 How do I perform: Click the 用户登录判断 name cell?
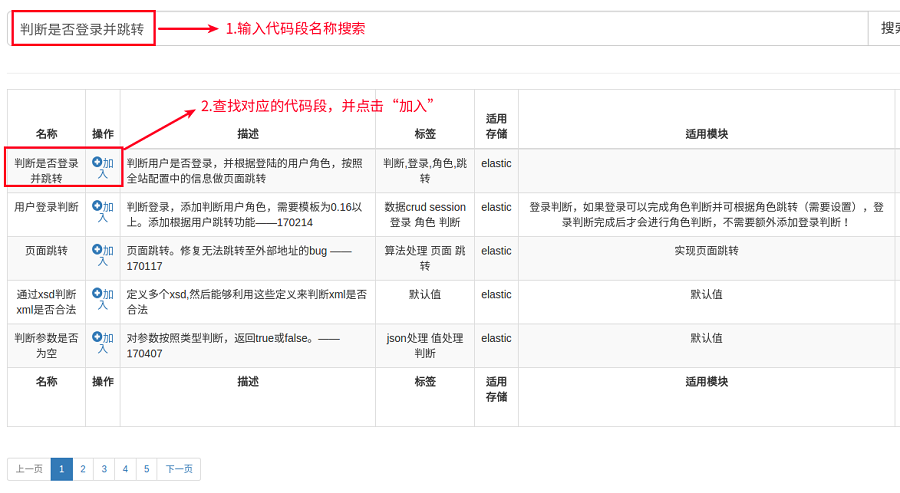coord(46,207)
